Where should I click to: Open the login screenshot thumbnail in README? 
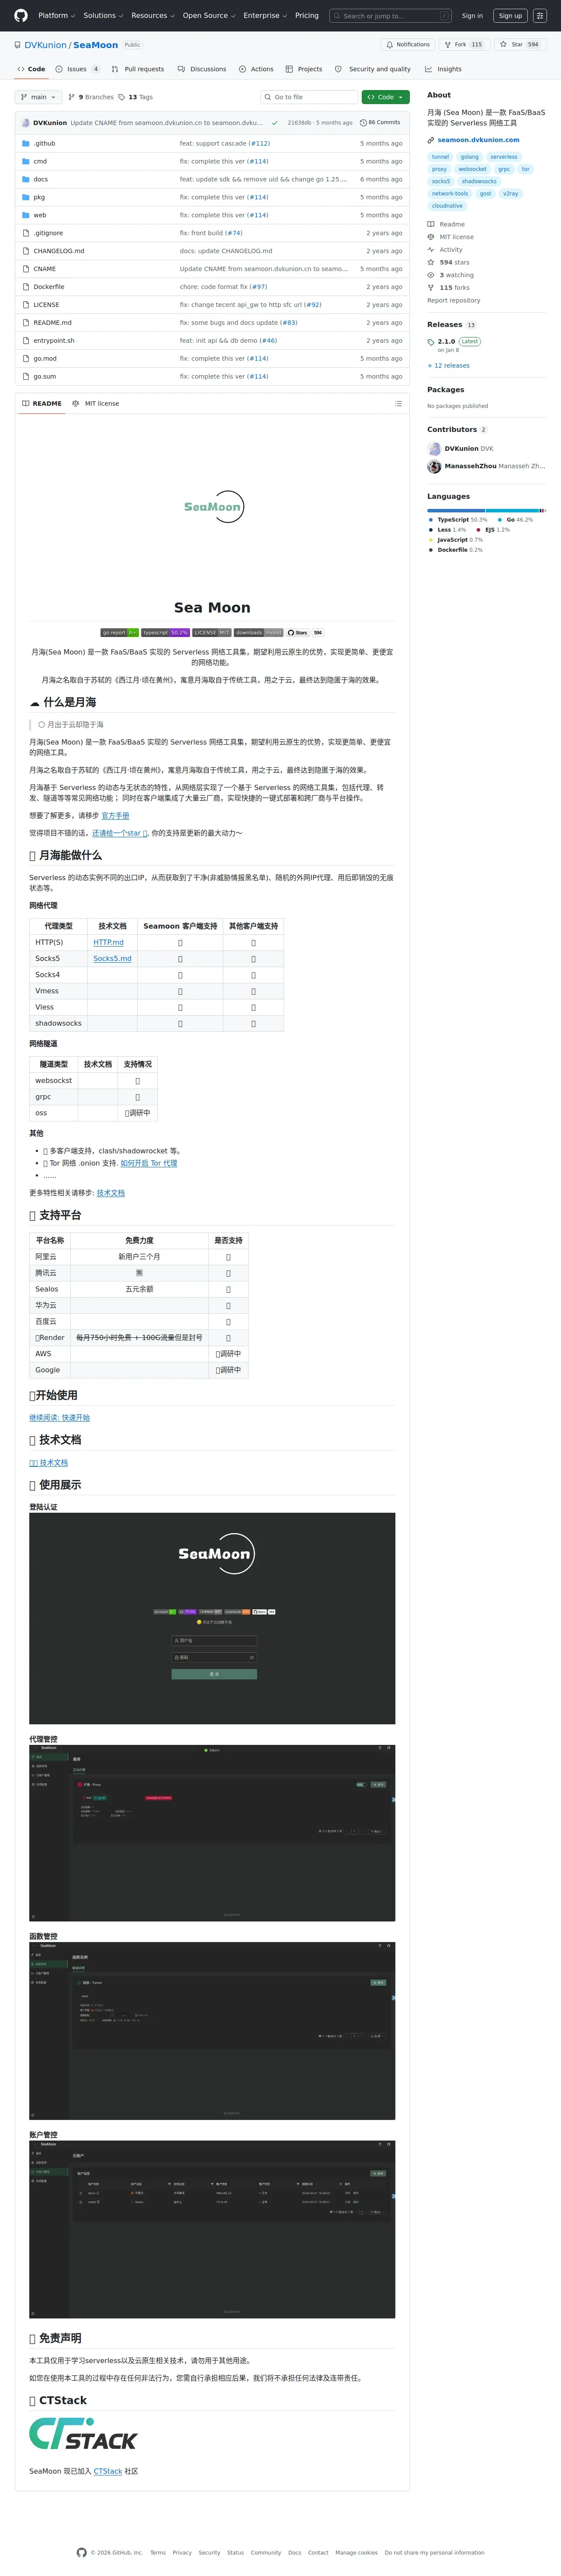(x=212, y=1618)
